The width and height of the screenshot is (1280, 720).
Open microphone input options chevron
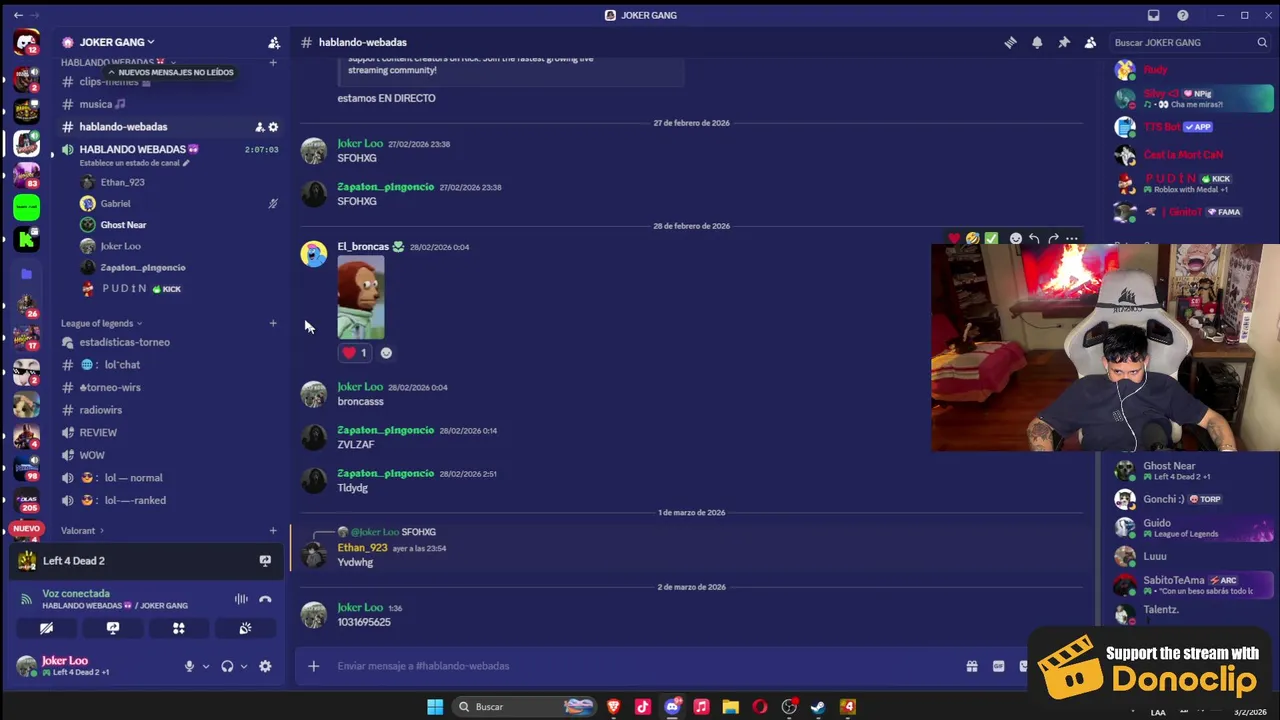[x=206, y=666]
